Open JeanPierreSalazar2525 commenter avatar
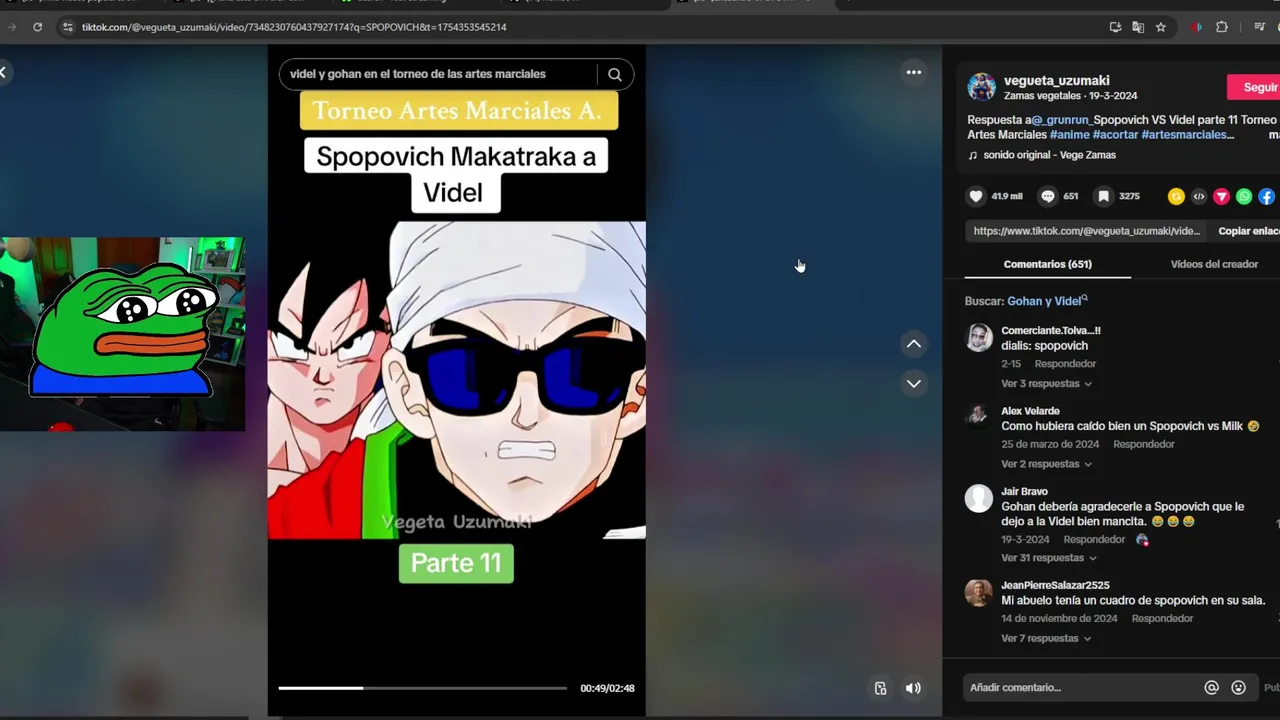Image resolution: width=1280 pixels, height=720 pixels. pyautogui.click(x=979, y=592)
